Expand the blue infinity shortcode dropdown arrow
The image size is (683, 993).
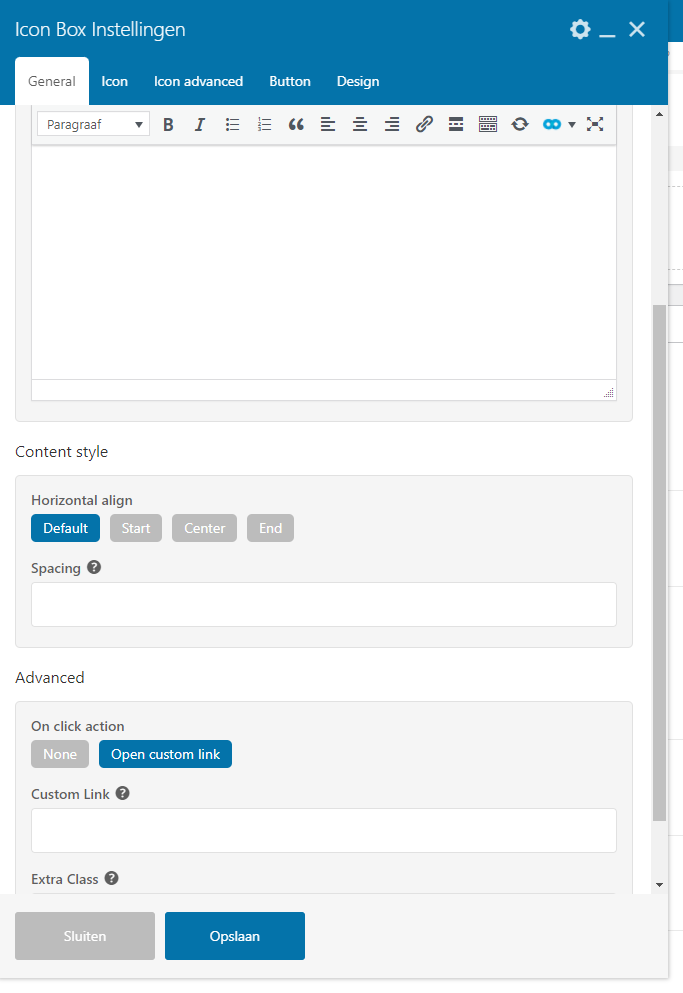point(572,125)
